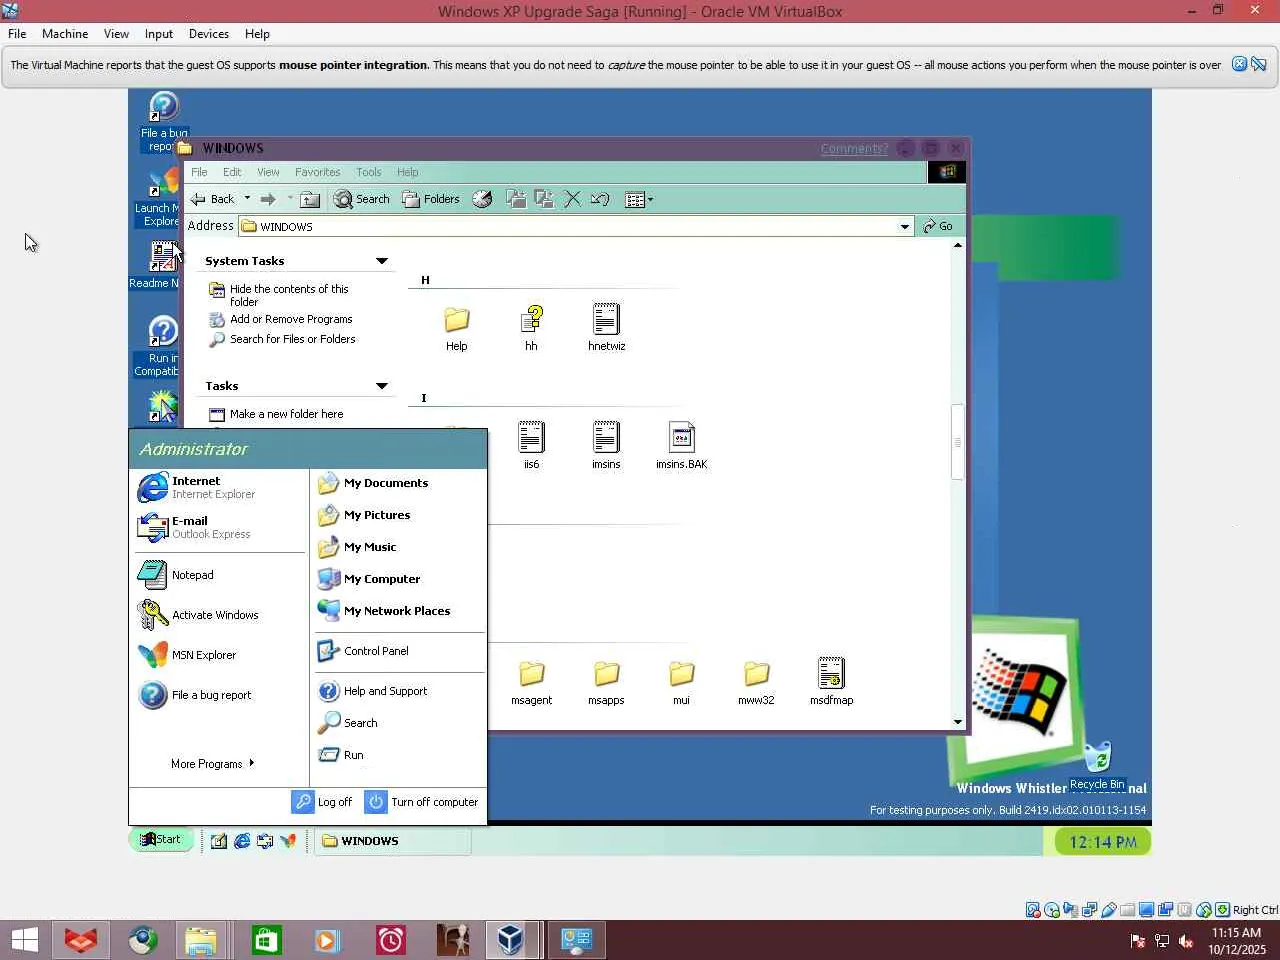Viewport: 1280px width, 960px height.
Task: Click the Undo toolbar icon
Action: coord(600,199)
